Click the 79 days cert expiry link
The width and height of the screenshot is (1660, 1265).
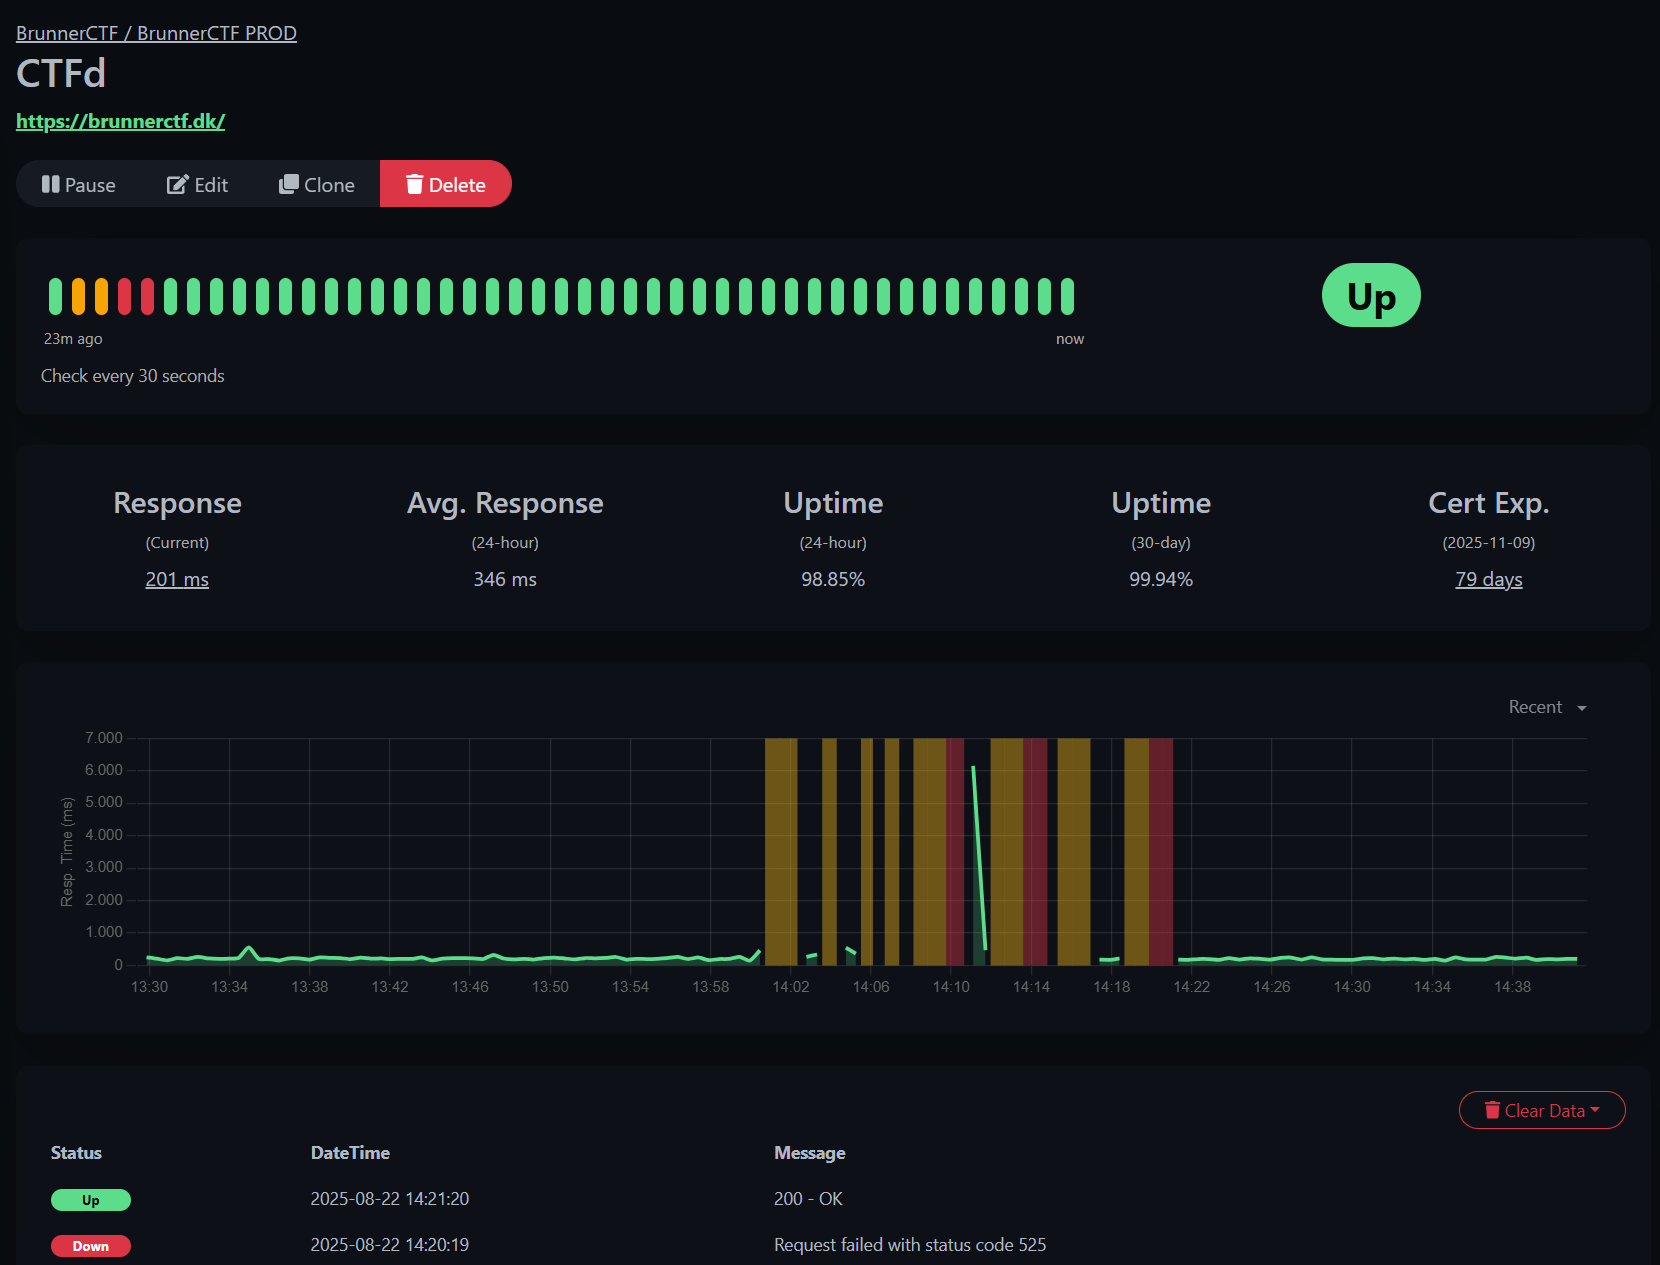(1488, 579)
